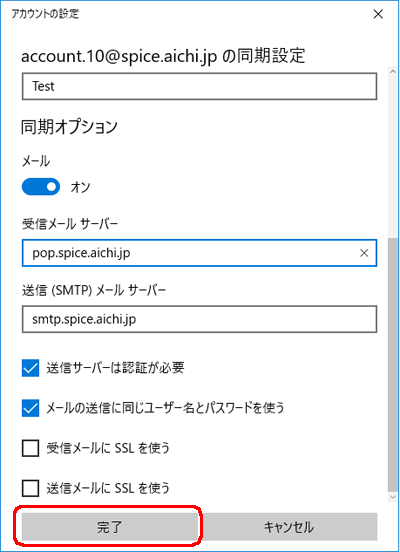Clear the incoming mail server field text
This screenshot has width=400, height=552.
tap(364, 253)
